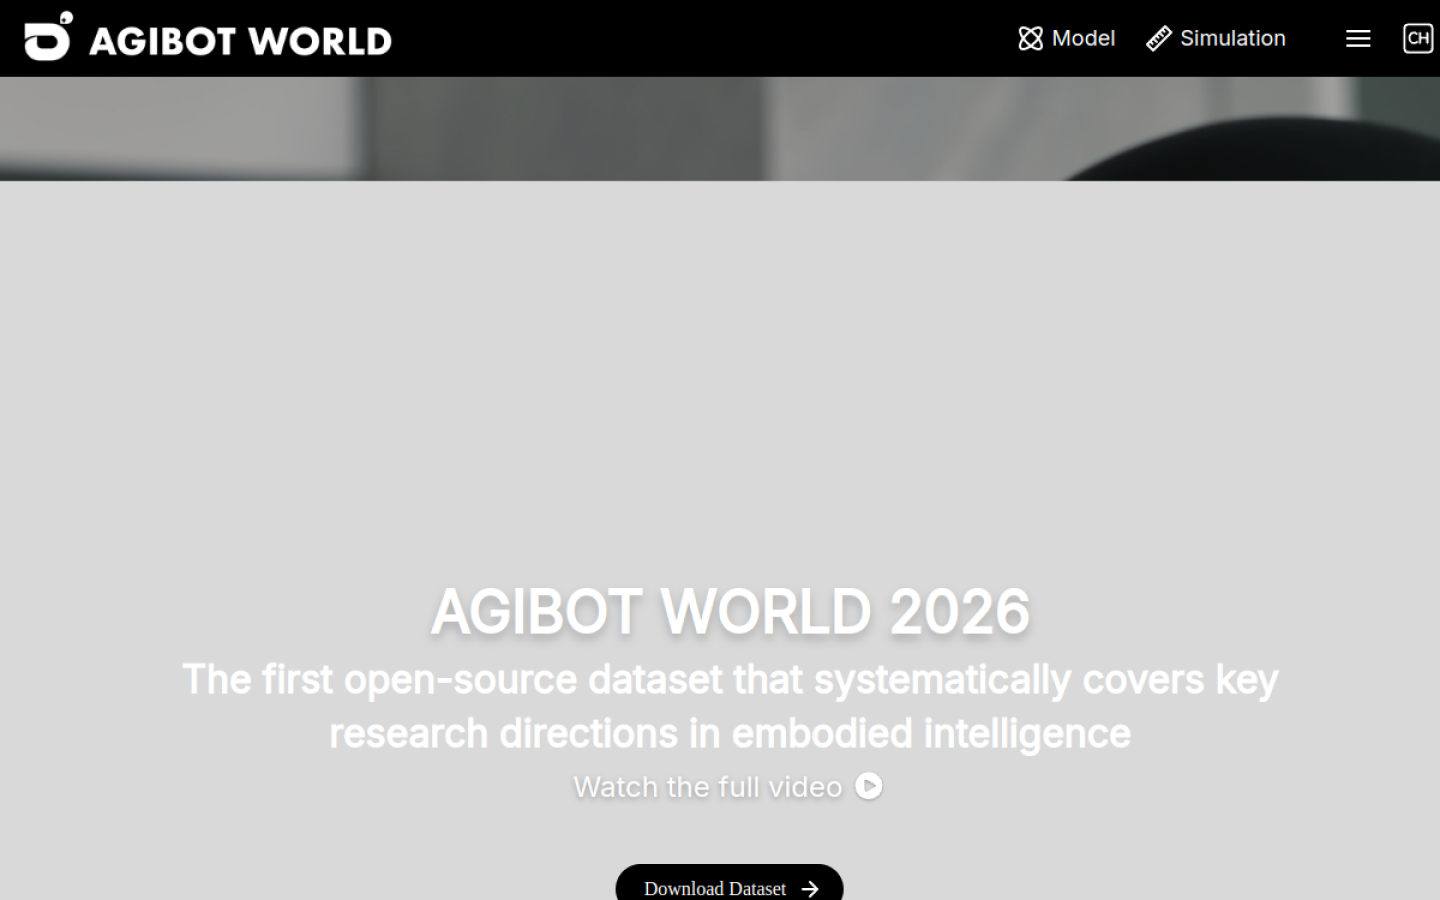Play video via Watch the full video icon
The height and width of the screenshot is (900, 1440).
tap(869, 787)
